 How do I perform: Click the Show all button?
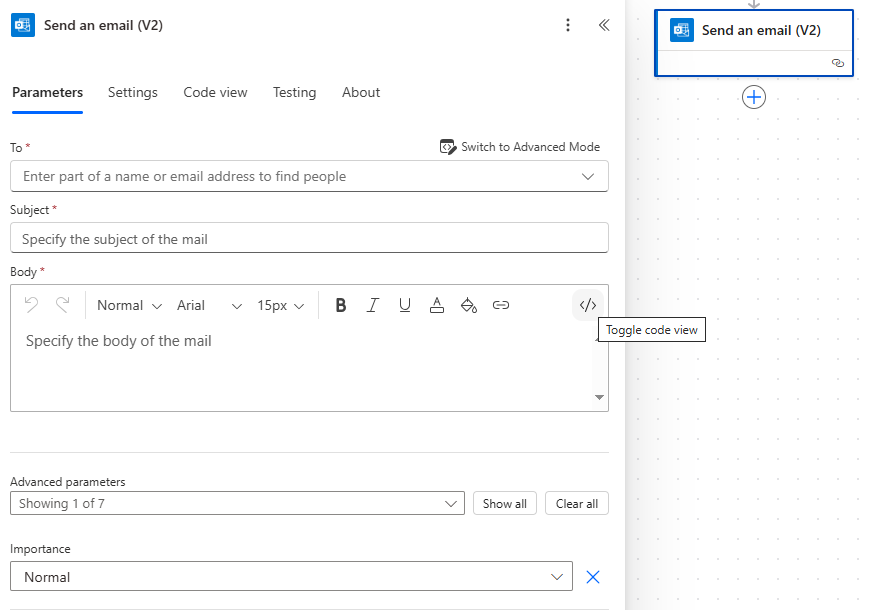pyautogui.click(x=504, y=503)
